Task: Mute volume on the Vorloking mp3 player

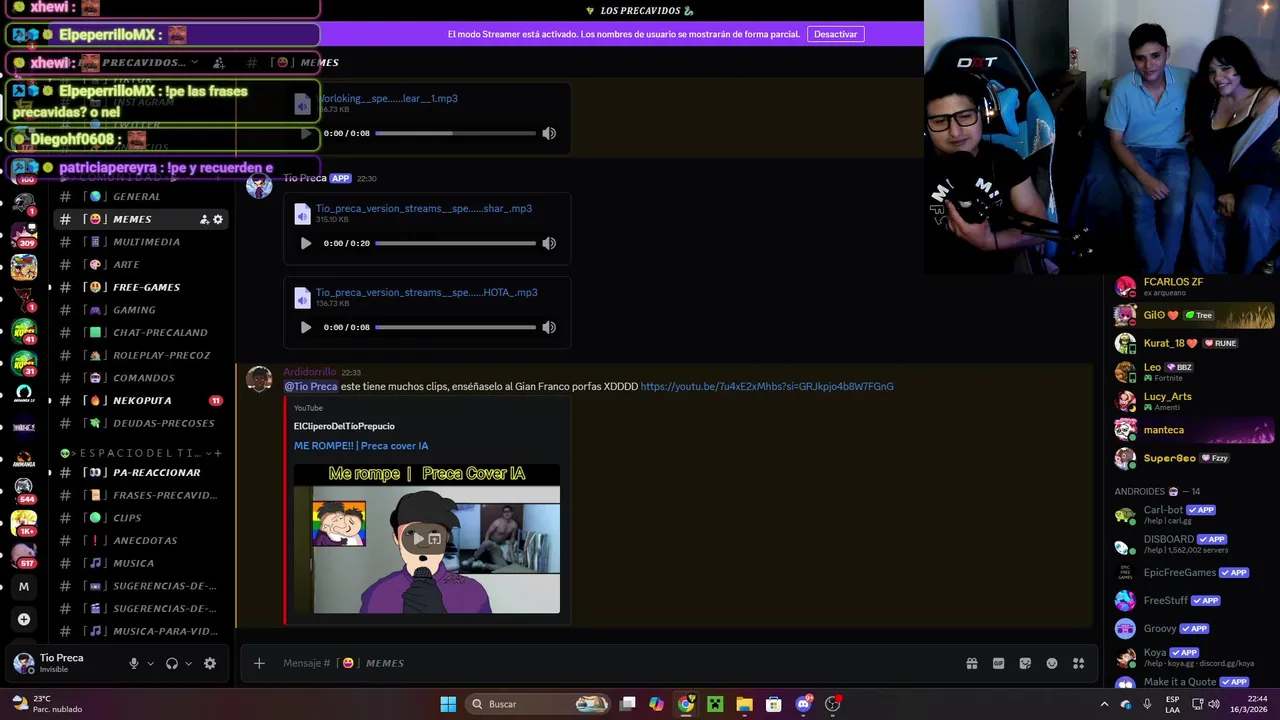Action: click(x=549, y=133)
